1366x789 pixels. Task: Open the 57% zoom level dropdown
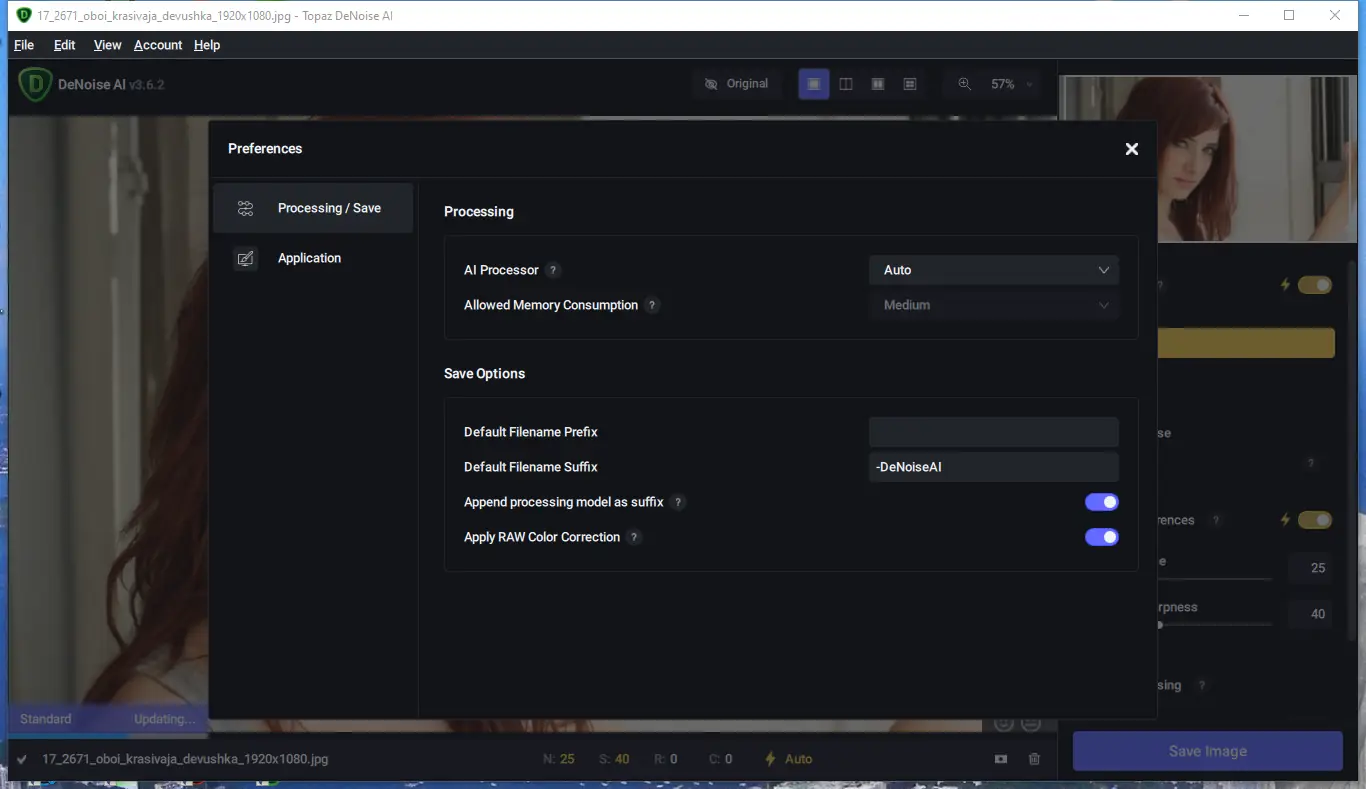[x=1010, y=84]
